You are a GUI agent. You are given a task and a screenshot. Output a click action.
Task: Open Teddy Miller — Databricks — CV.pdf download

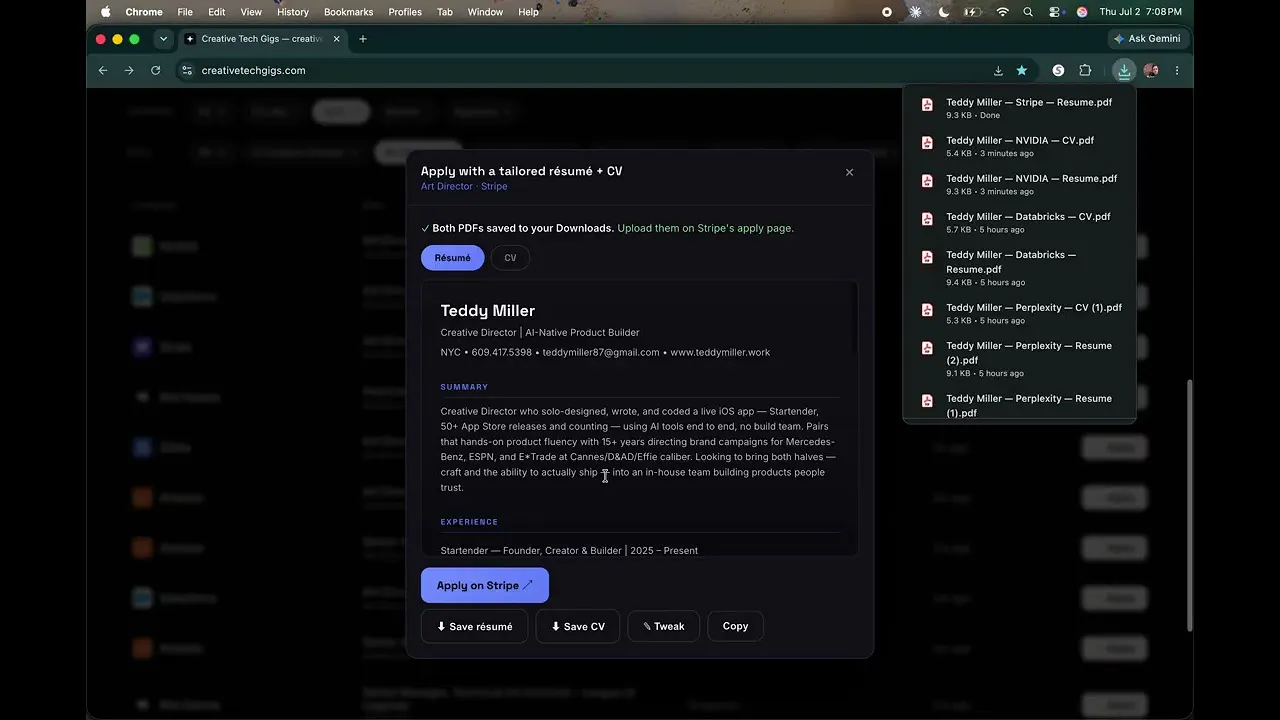tap(1019, 222)
